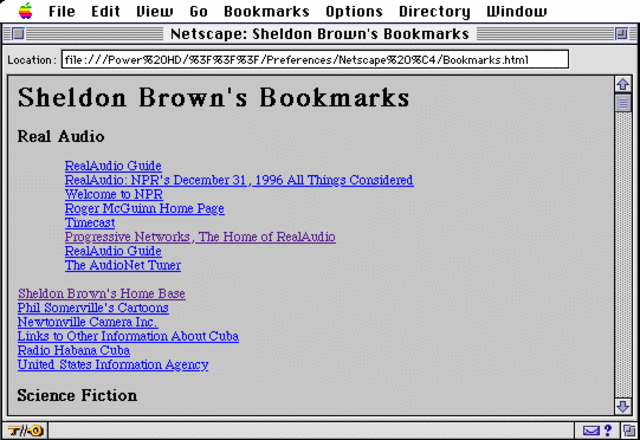Click the security key icon in status bar
Image resolution: width=640 pixels, height=440 pixels.
click(x=25, y=431)
